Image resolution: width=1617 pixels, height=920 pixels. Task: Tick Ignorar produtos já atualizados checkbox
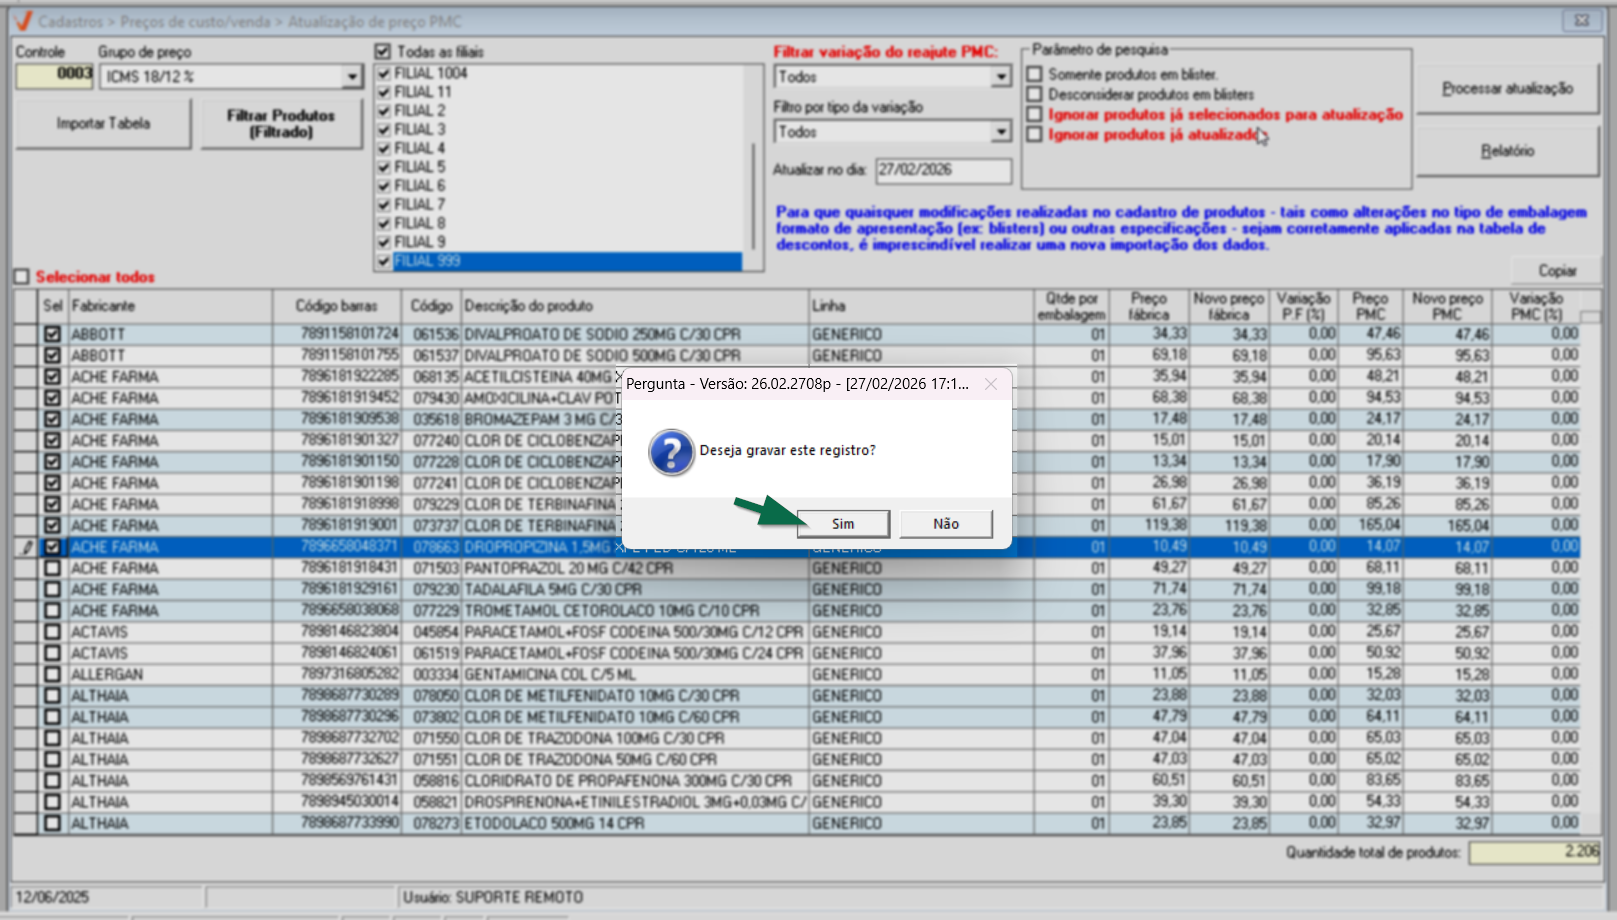point(1035,134)
